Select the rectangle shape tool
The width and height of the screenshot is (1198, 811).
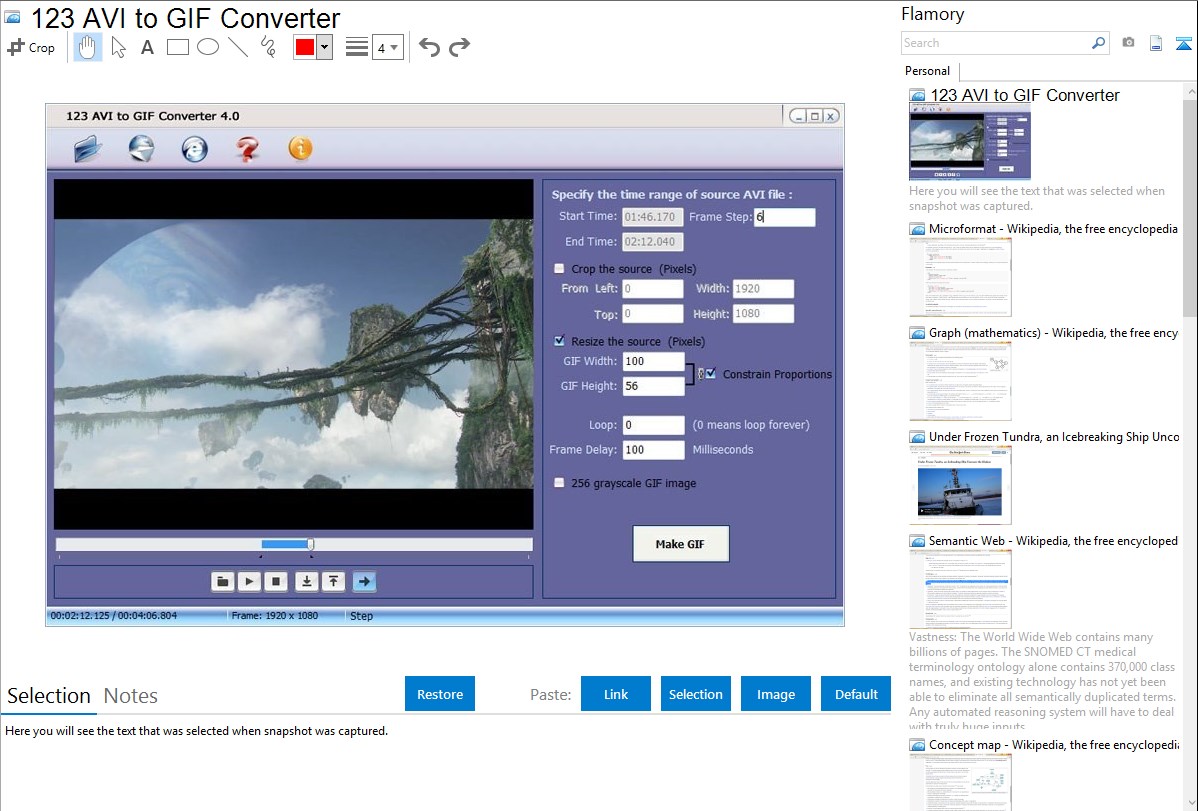click(x=178, y=47)
